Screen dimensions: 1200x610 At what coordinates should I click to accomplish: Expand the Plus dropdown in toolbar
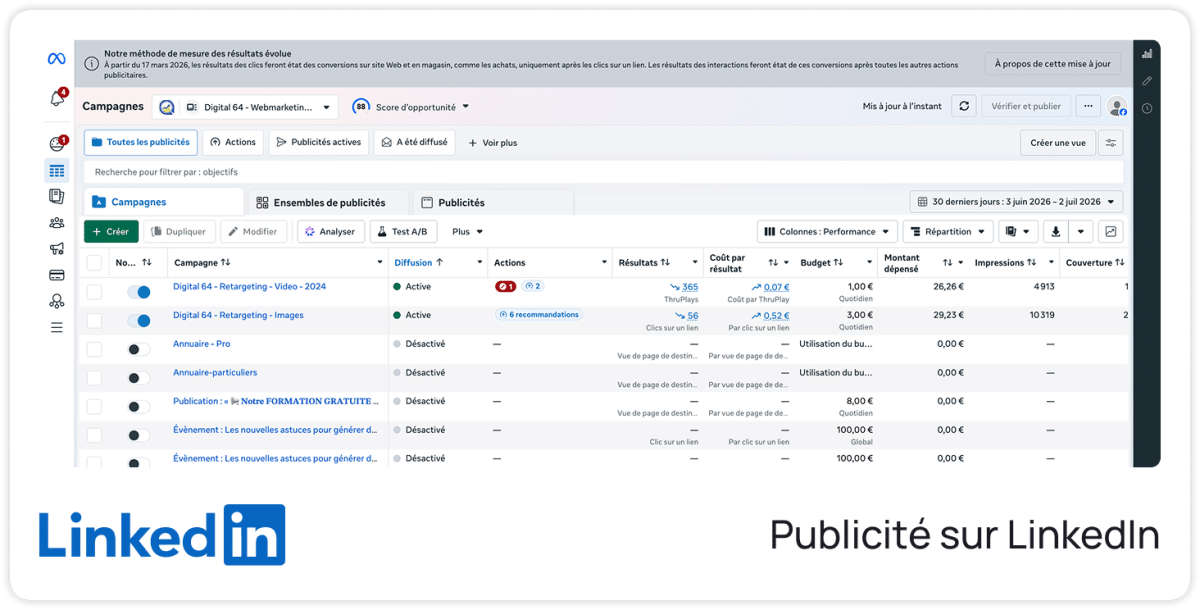pos(467,232)
